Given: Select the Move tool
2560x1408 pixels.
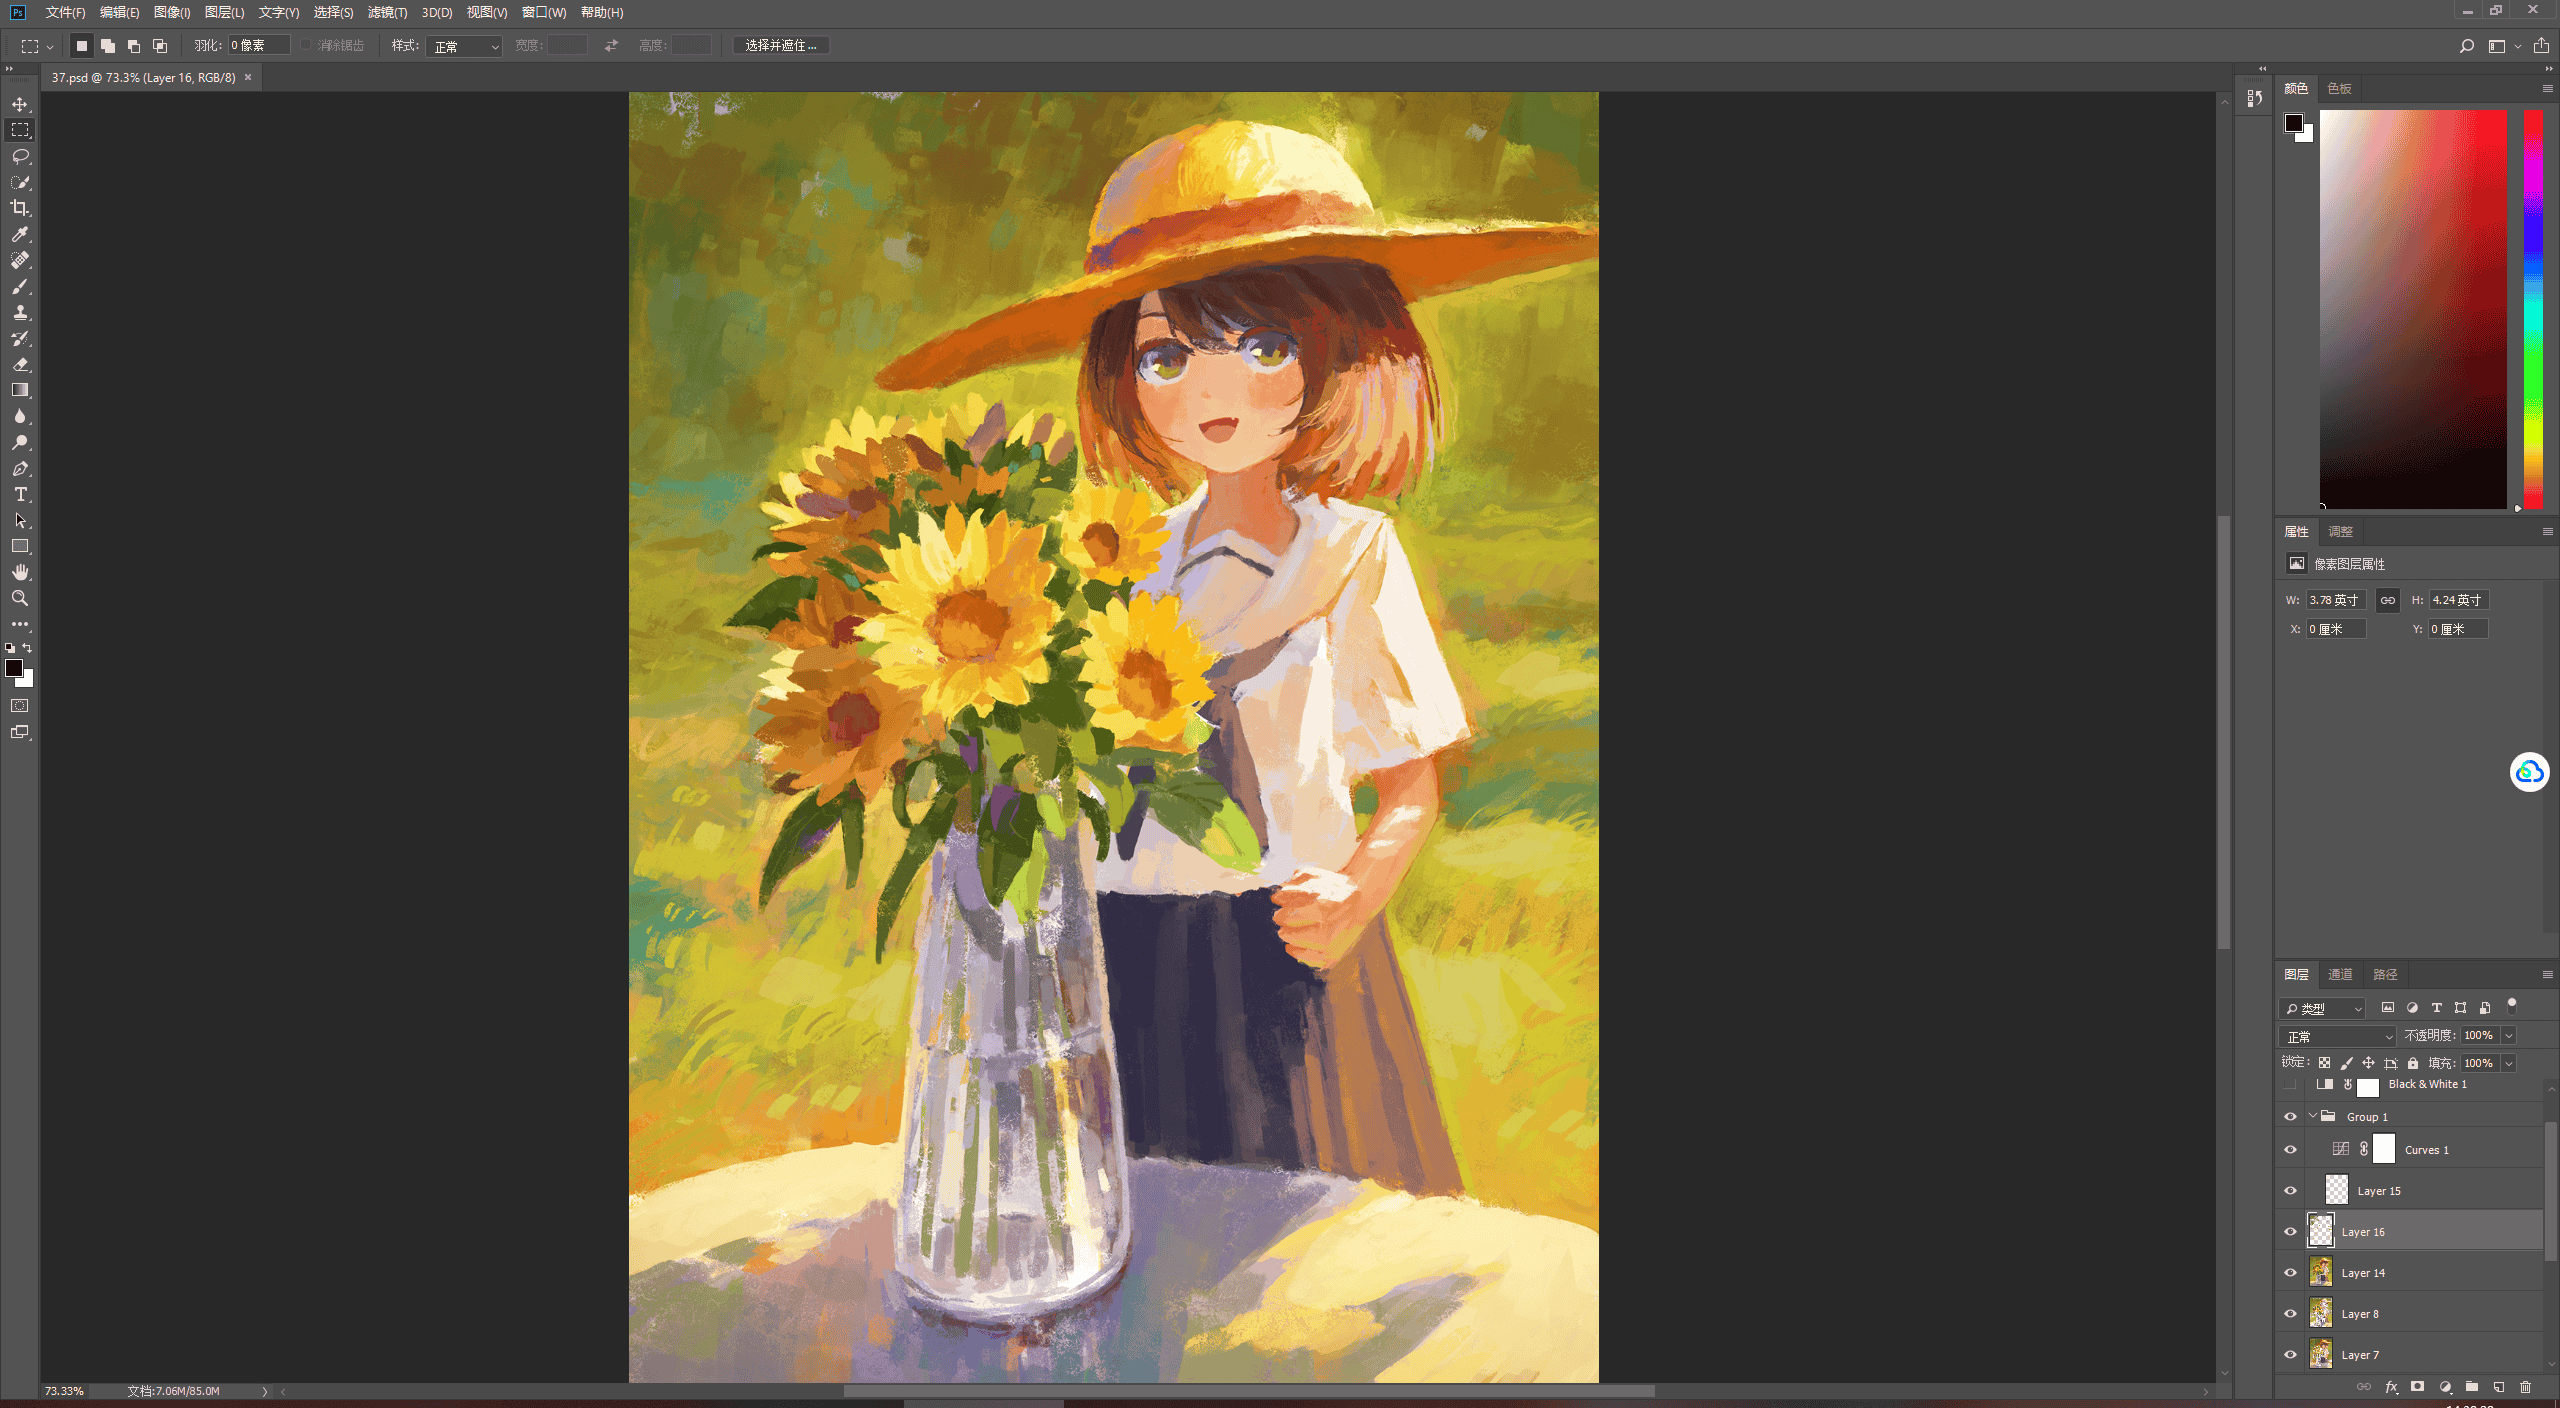Looking at the screenshot, I should tap(20, 104).
